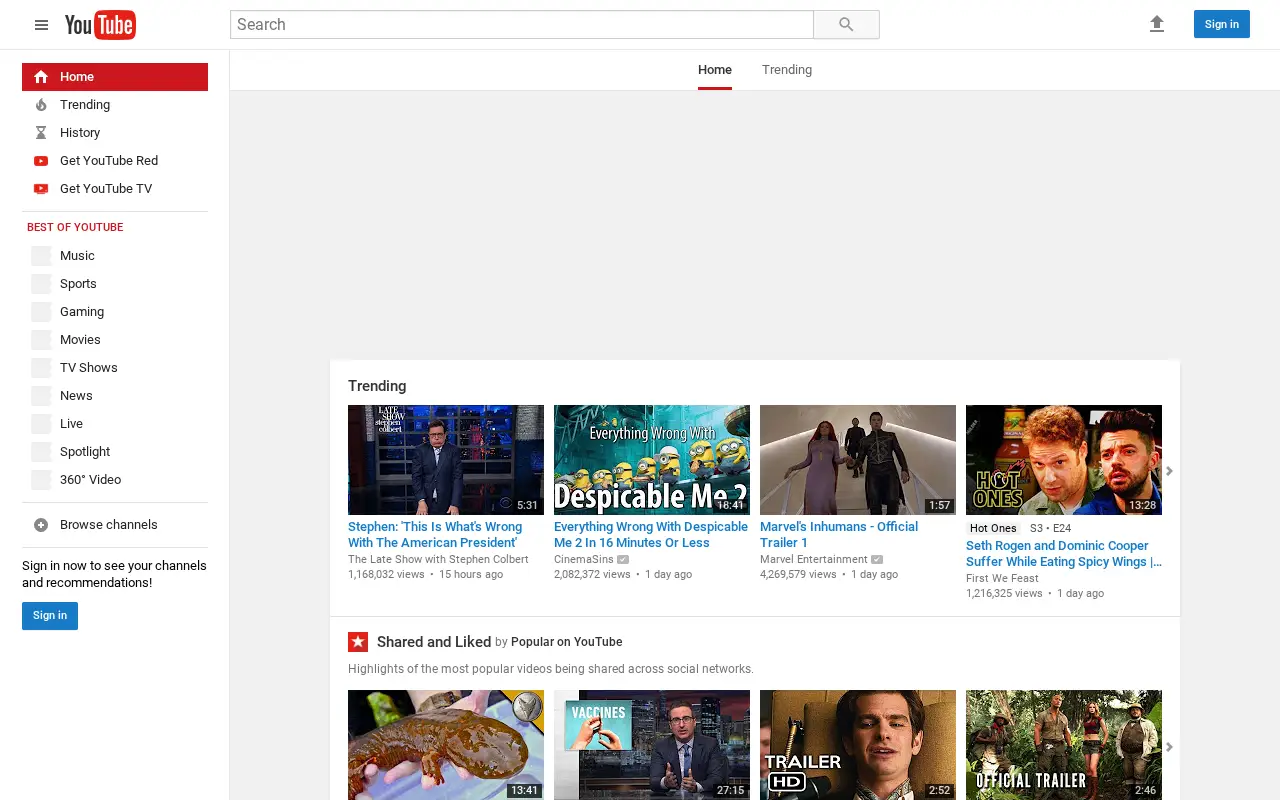Click the top-right Sign in button
The image size is (1280, 800).
pos(1221,24)
